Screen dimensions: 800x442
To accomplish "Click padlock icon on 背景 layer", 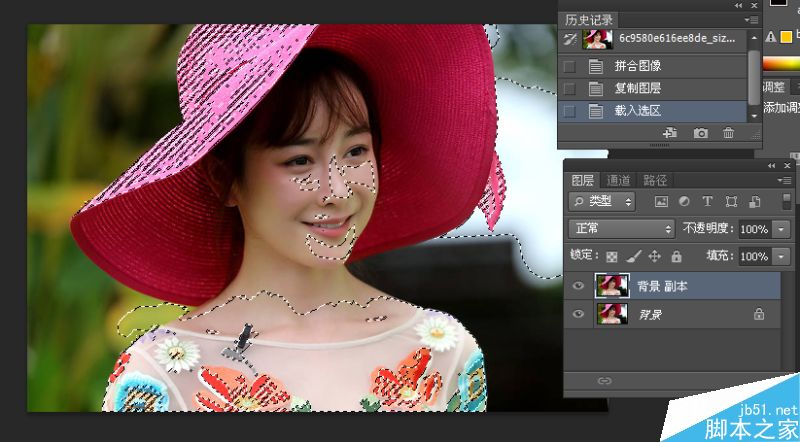I will point(759,314).
